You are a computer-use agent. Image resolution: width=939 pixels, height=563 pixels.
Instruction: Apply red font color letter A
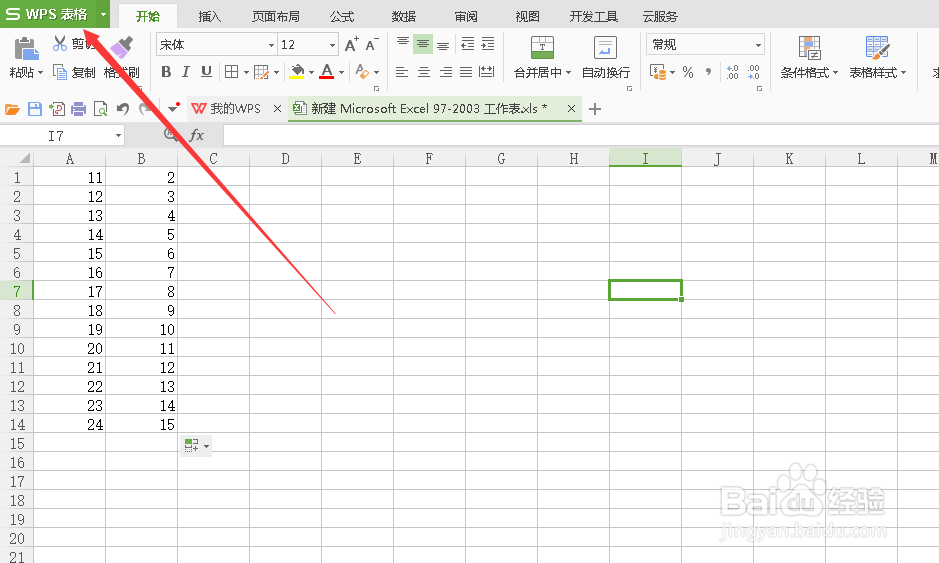(x=326, y=72)
